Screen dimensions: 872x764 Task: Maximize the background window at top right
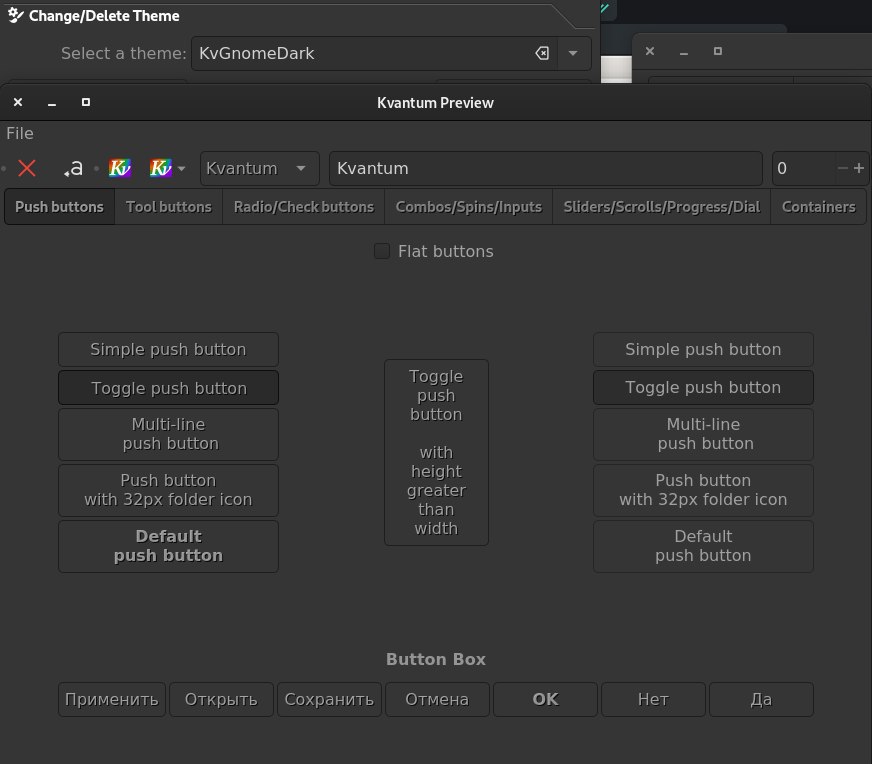[x=718, y=51]
